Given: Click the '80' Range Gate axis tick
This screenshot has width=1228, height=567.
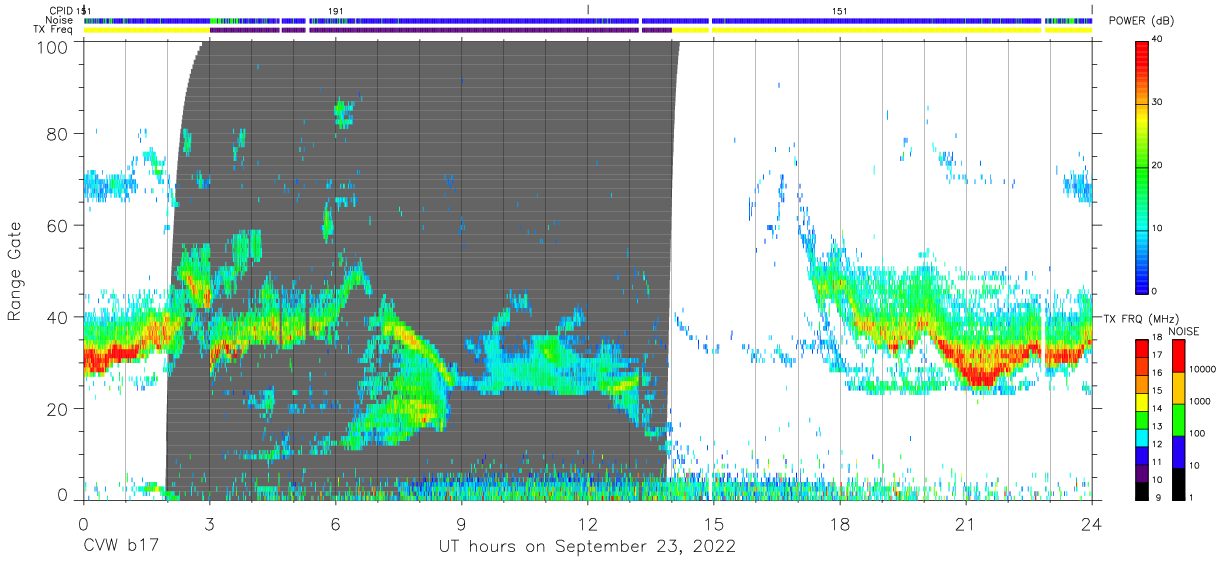Looking at the screenshot, I should tap(58, 134).
